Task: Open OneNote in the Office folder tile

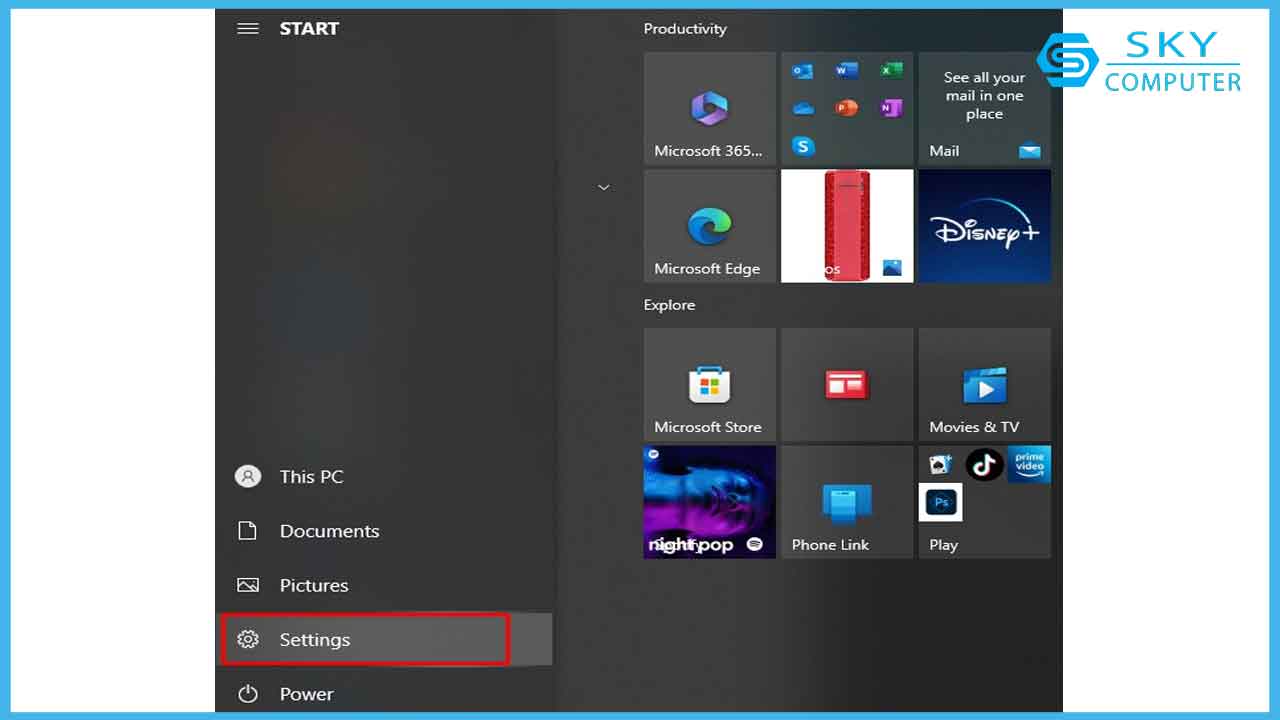Action: coord(891,108)
